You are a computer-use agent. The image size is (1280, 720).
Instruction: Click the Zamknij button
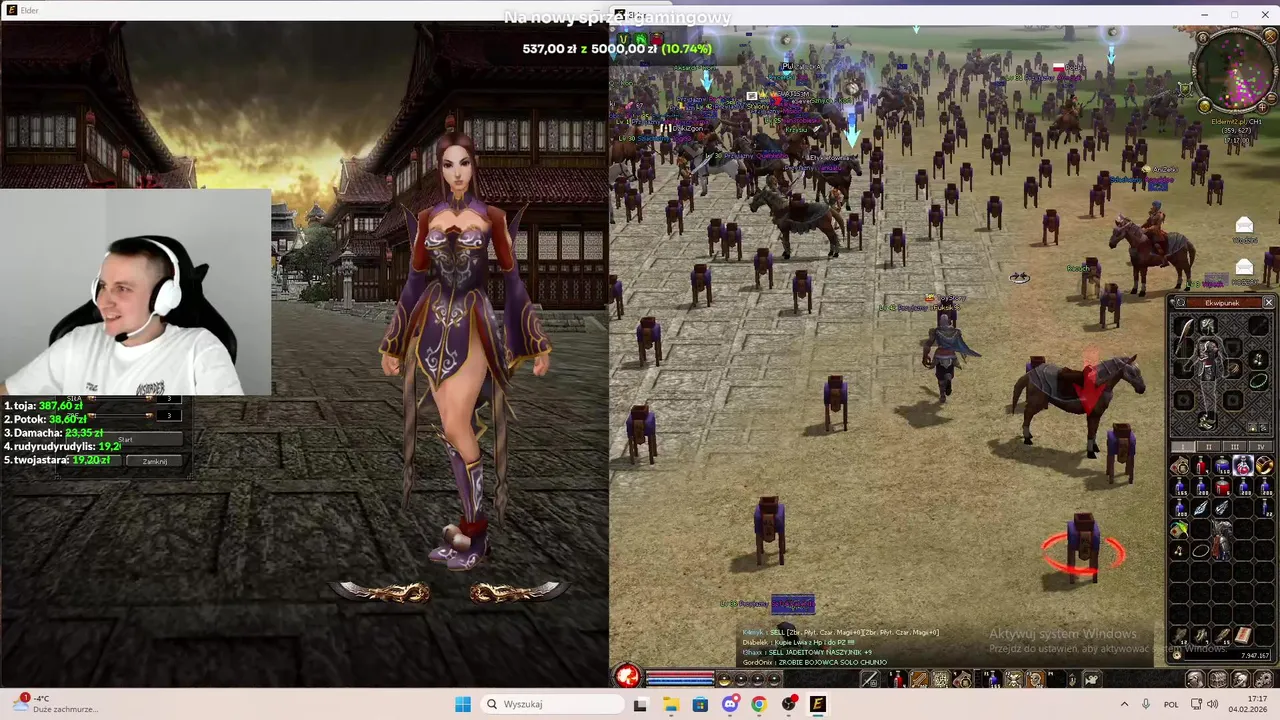155,461
